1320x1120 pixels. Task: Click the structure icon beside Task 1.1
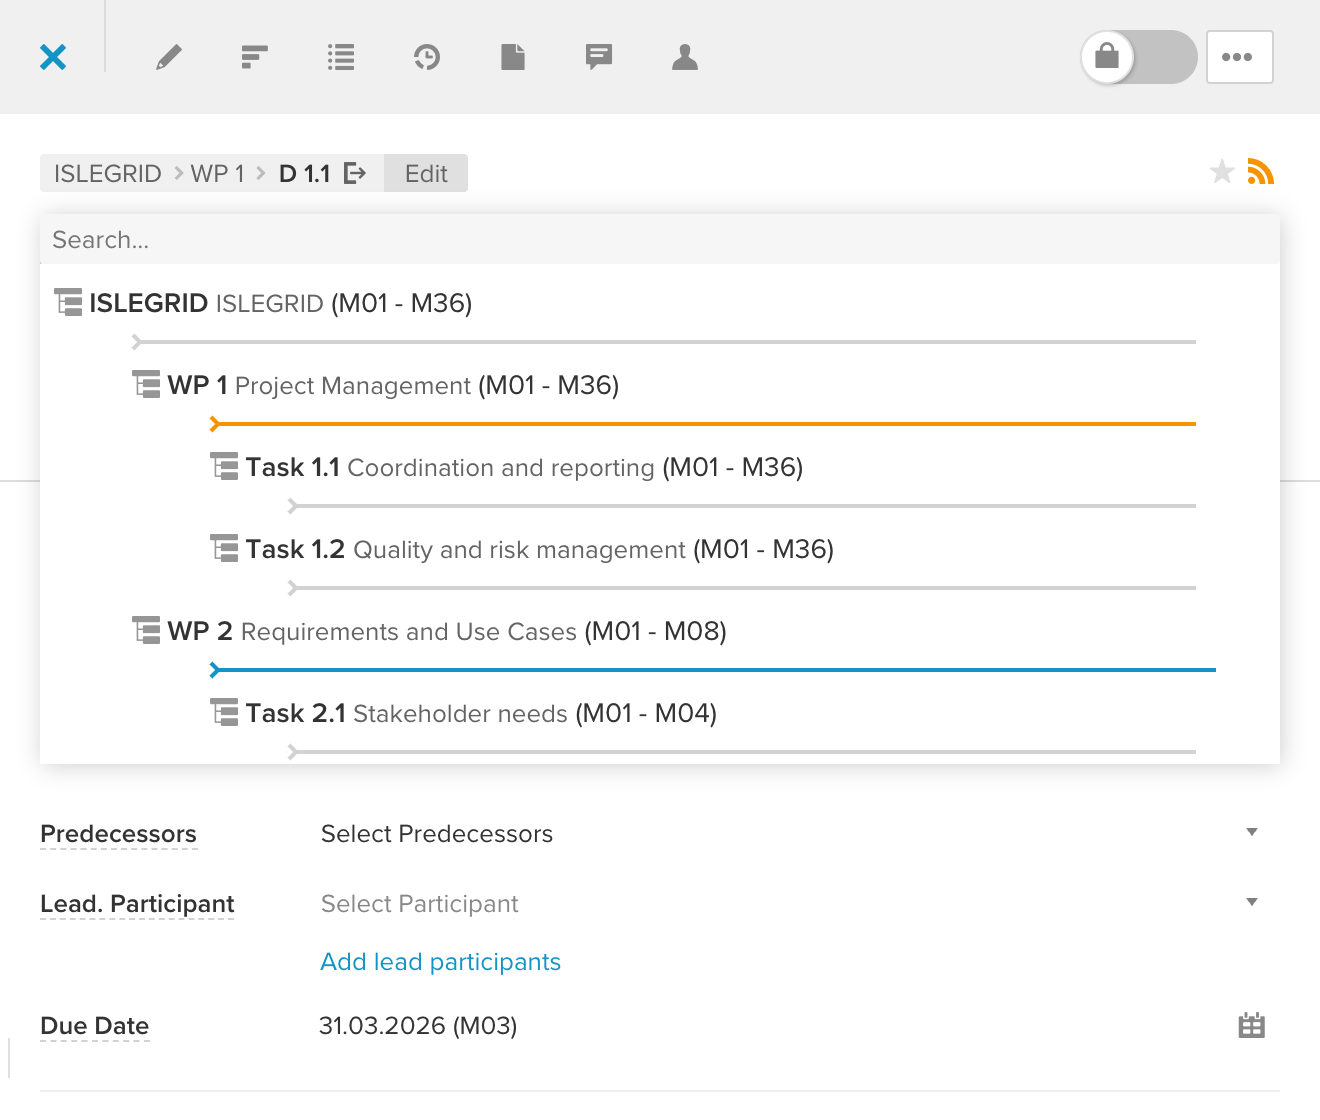click(x=224, y=466)
